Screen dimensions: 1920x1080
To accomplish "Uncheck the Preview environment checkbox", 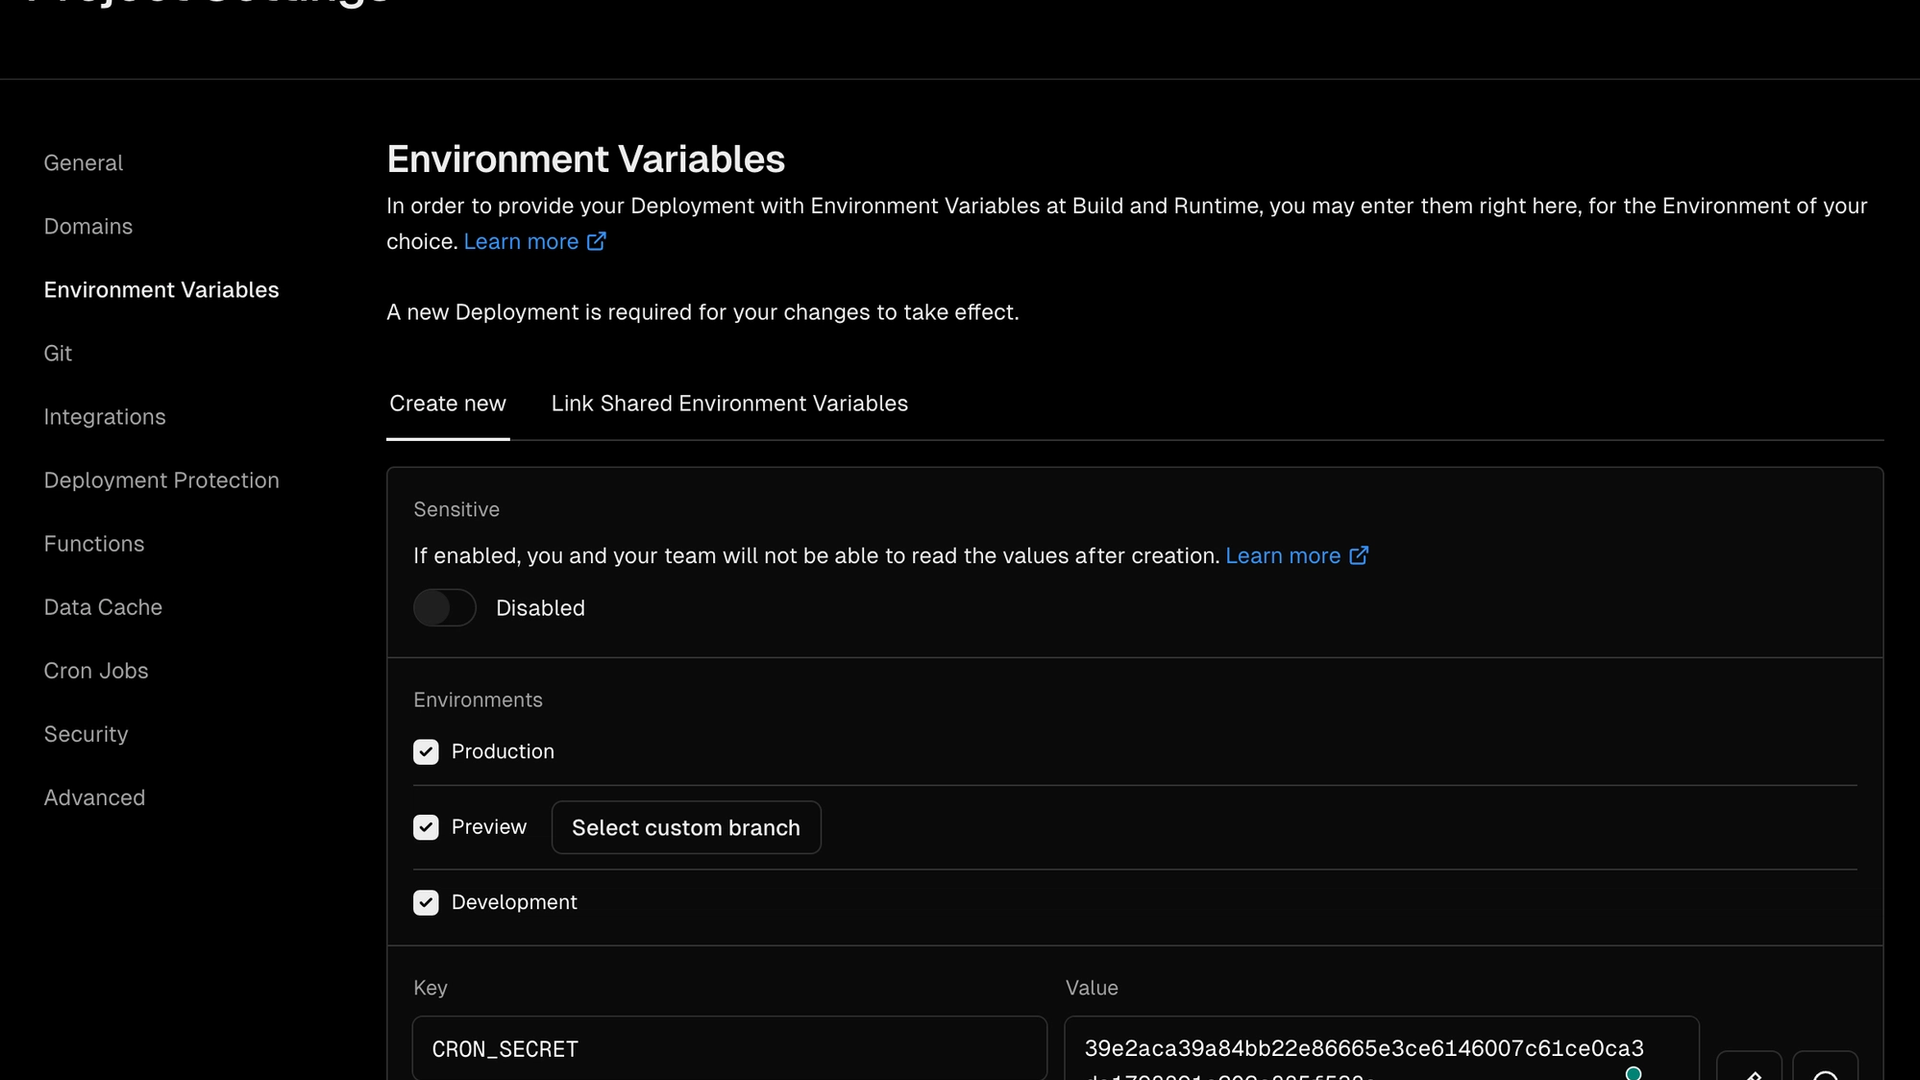I will (426, 828).
